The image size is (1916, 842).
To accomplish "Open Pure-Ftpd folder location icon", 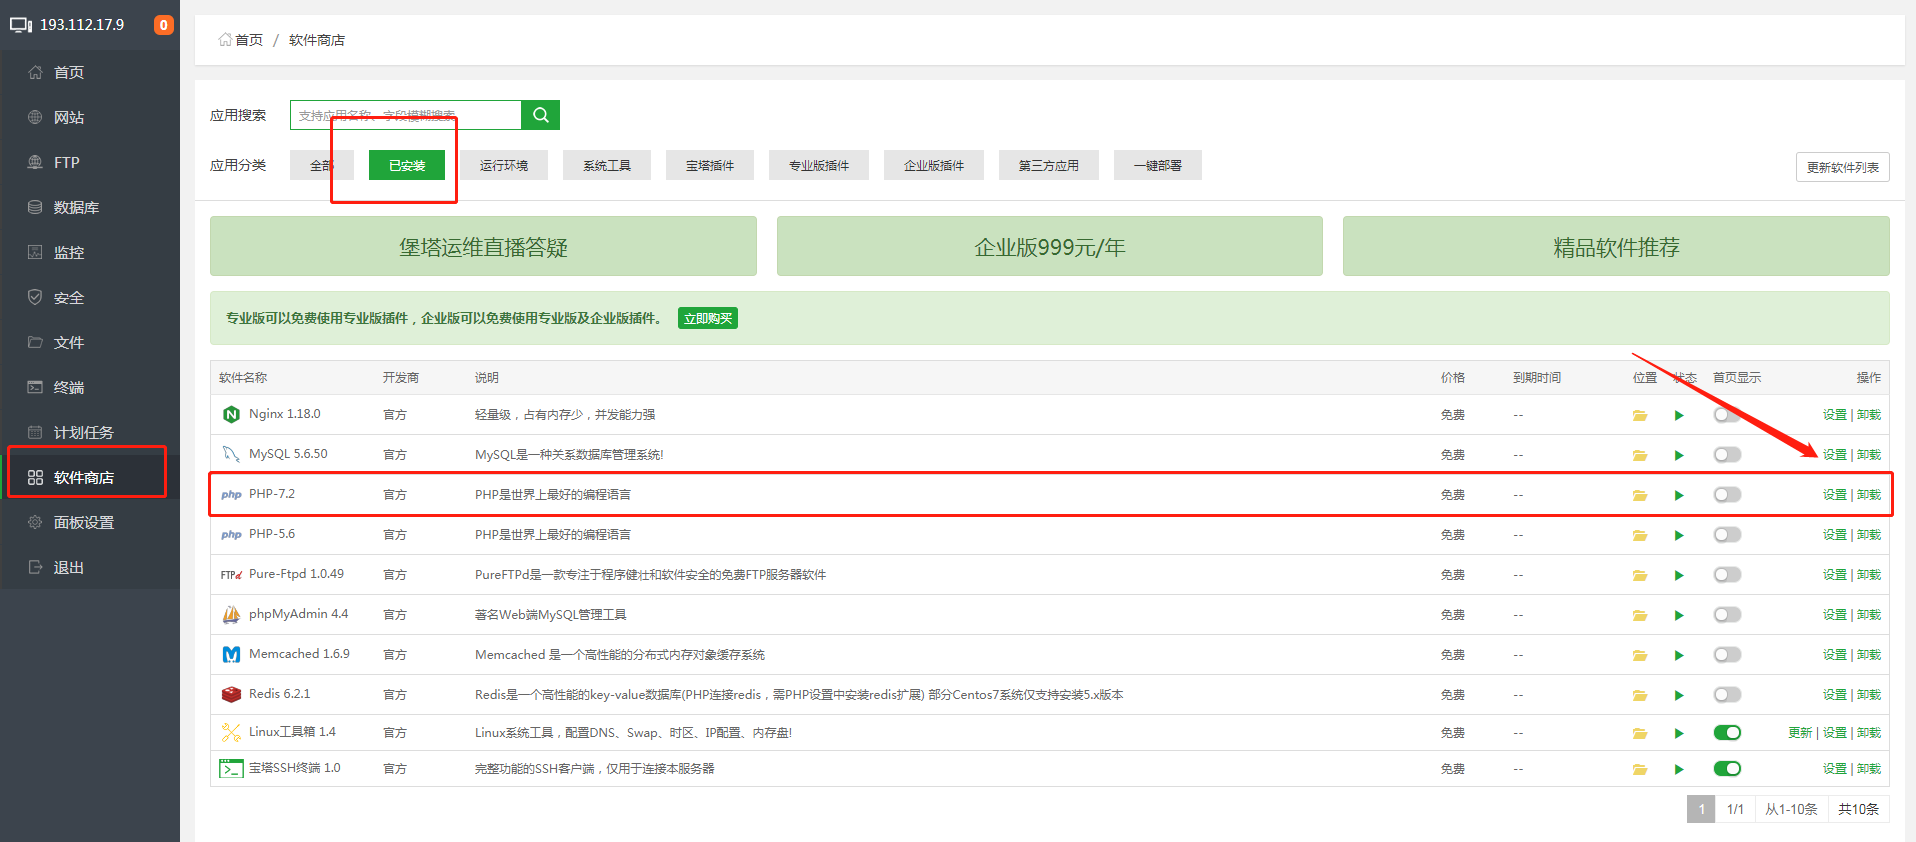I will (1640, 575).
